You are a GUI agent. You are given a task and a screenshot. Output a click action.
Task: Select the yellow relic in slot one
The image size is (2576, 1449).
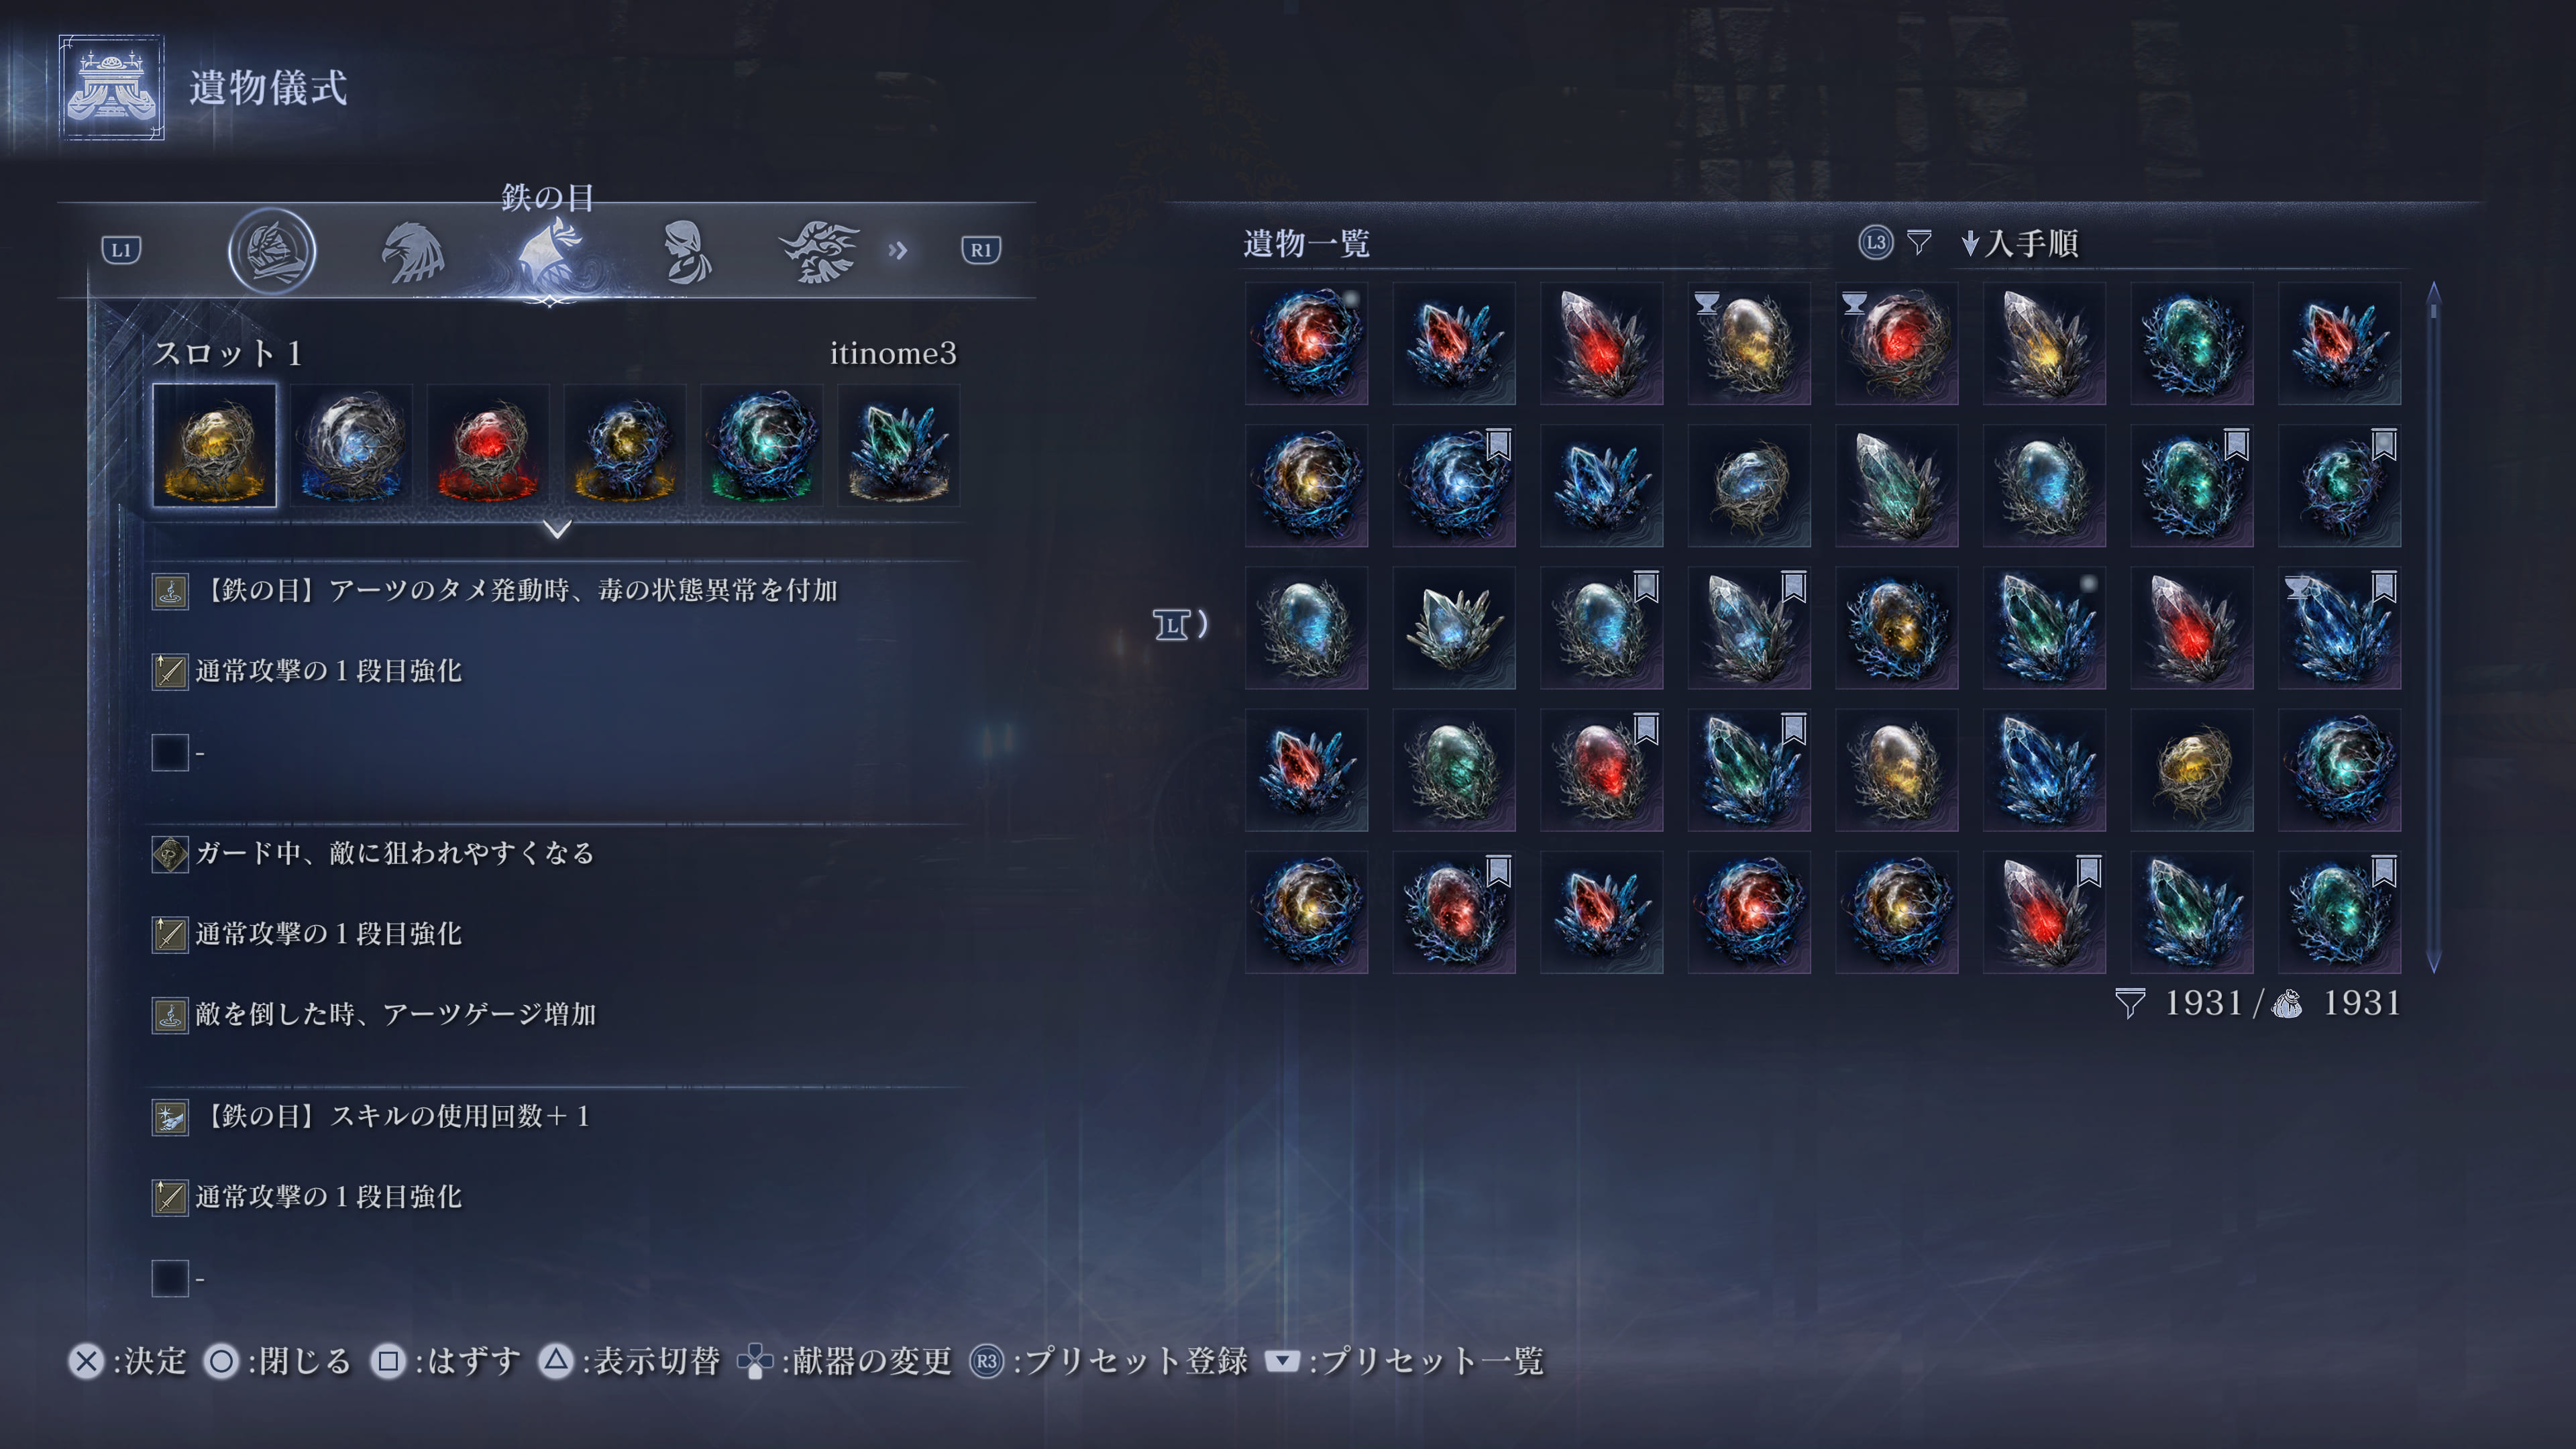[x=214, y=445]
